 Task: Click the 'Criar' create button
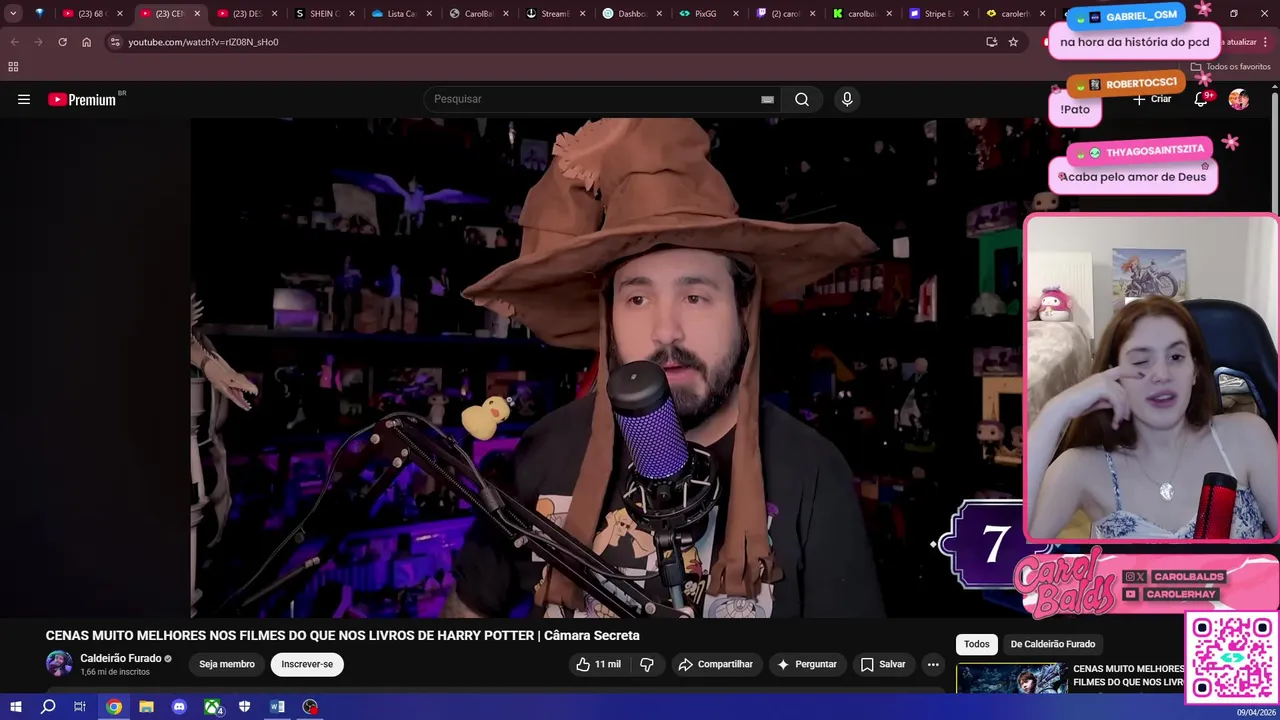1152,99
